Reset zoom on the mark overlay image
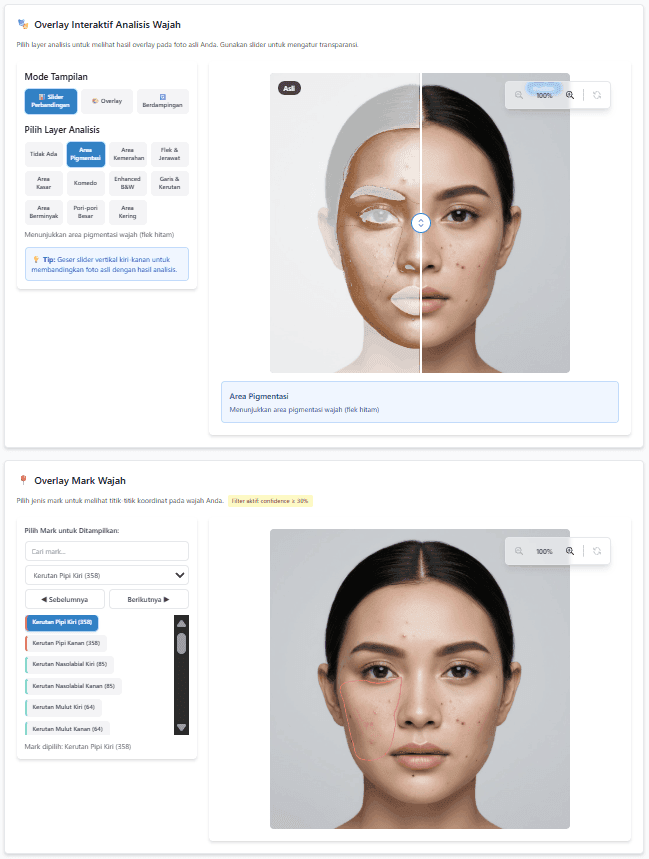 tap(597, 551)
